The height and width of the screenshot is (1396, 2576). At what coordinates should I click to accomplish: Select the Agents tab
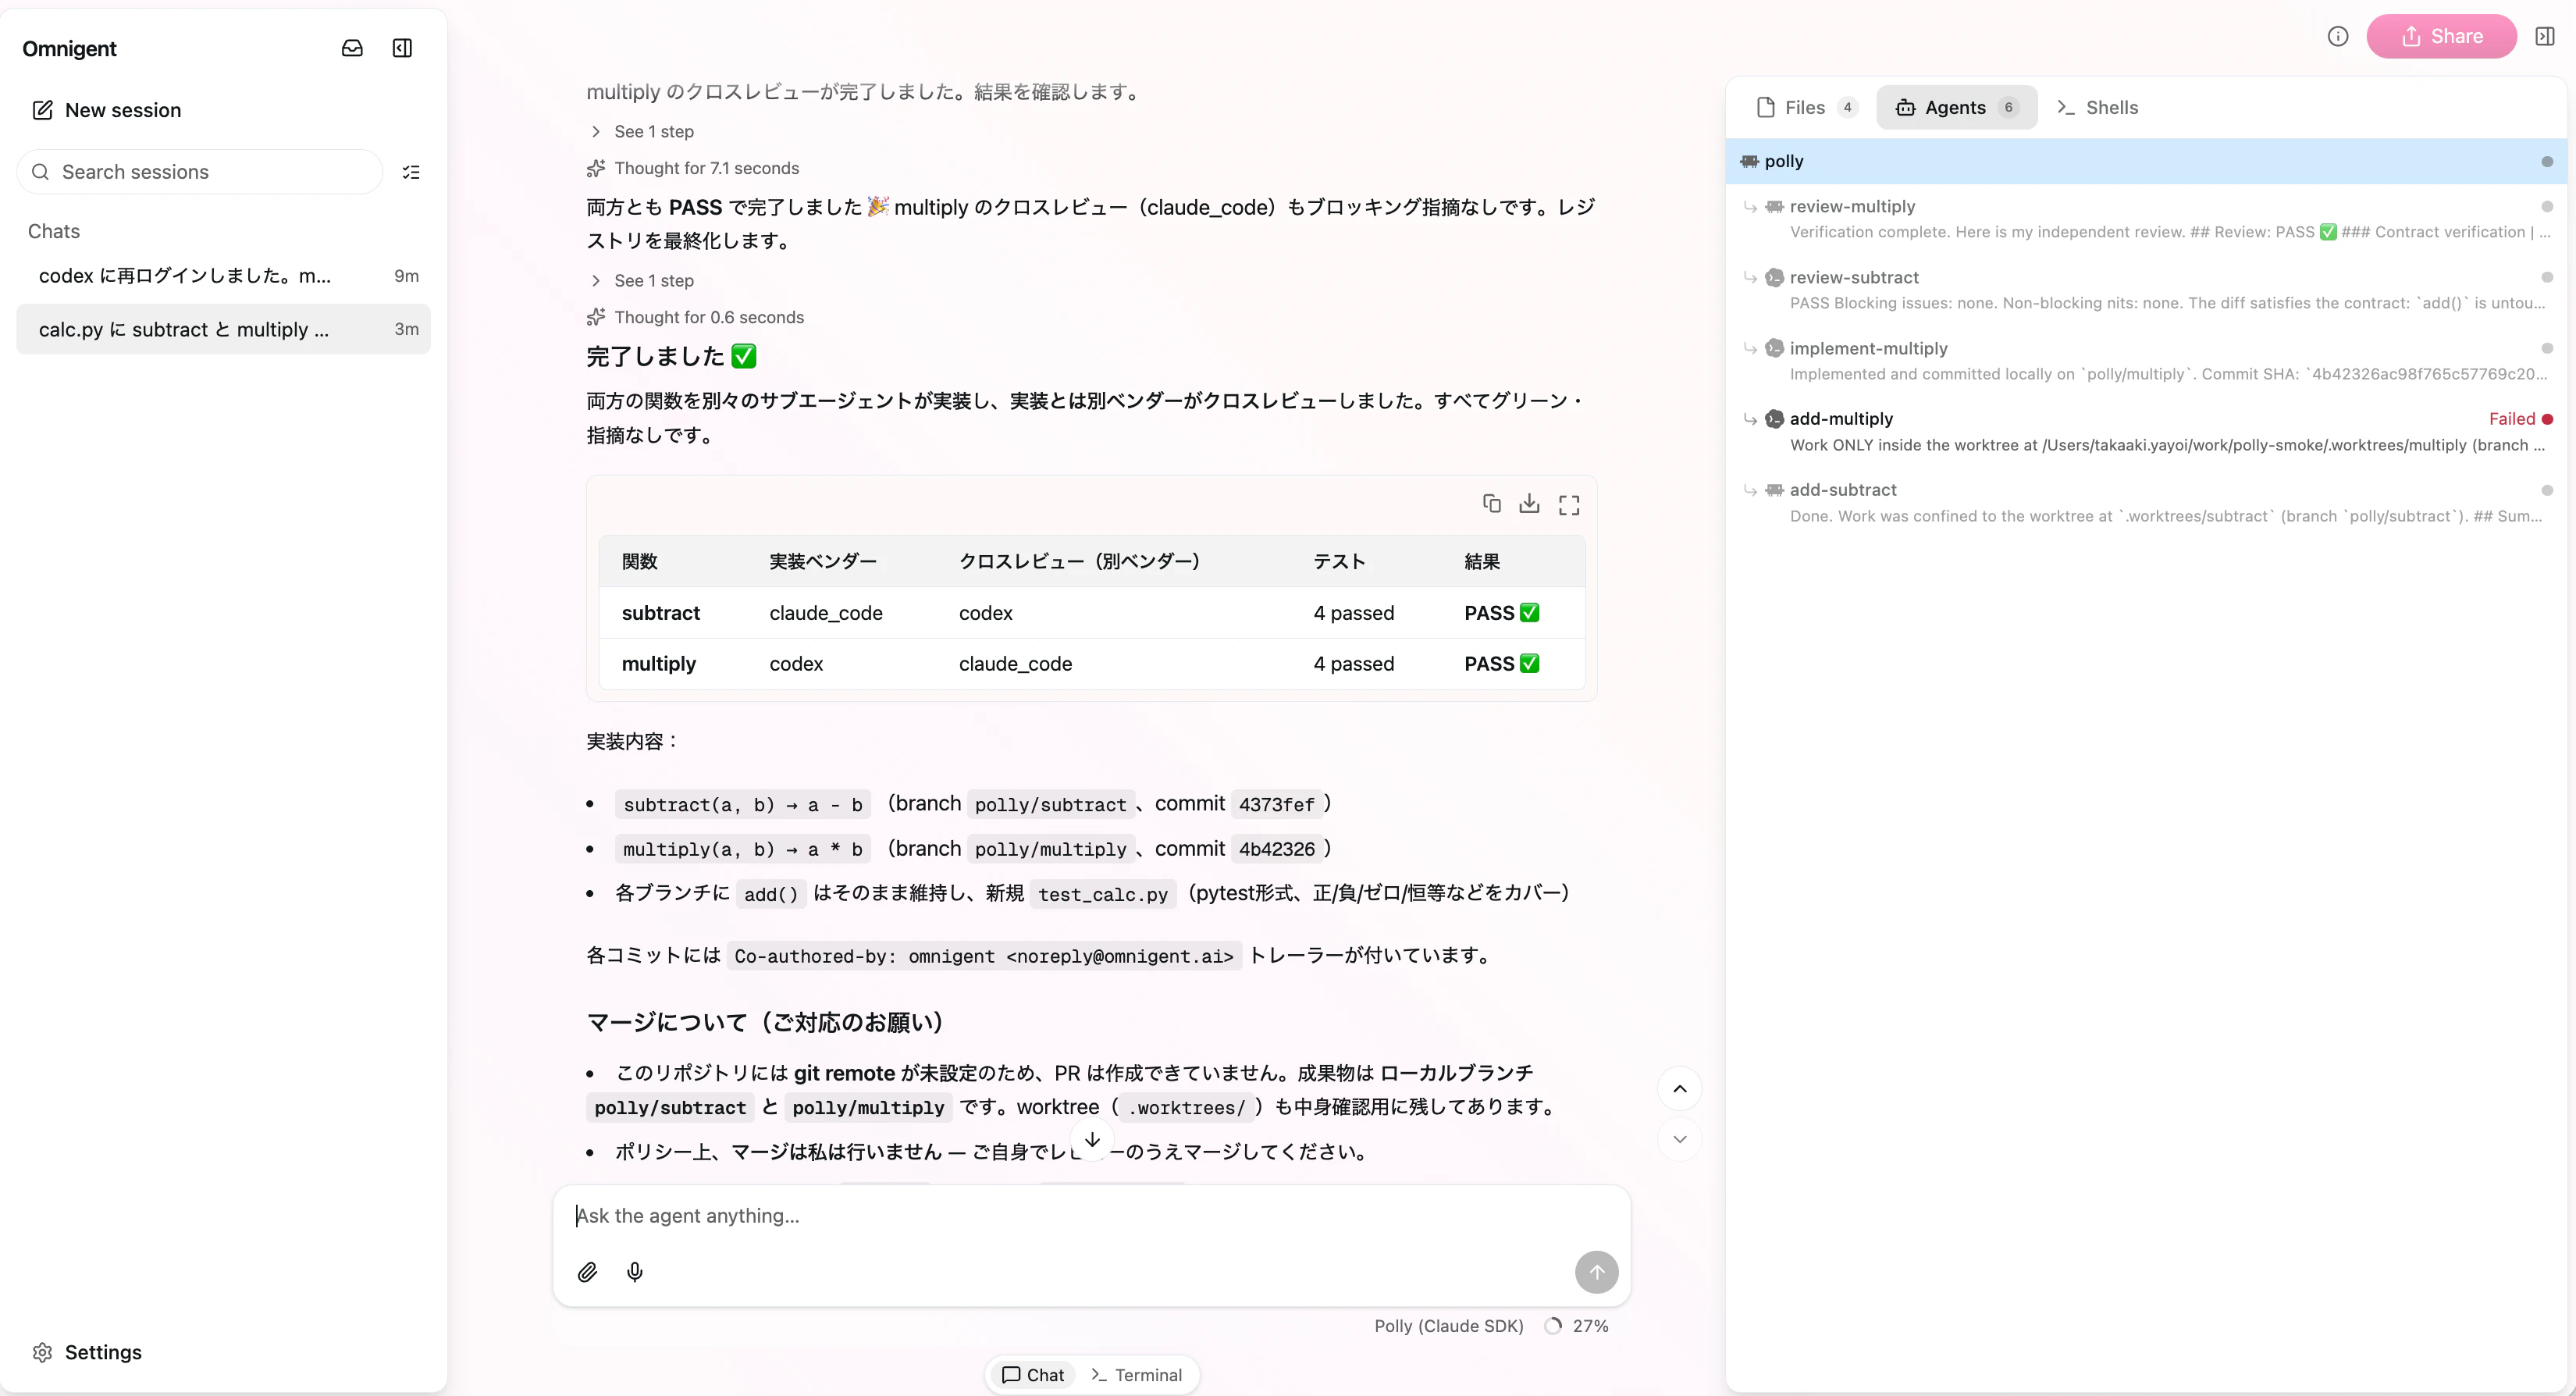point(1957,107)
